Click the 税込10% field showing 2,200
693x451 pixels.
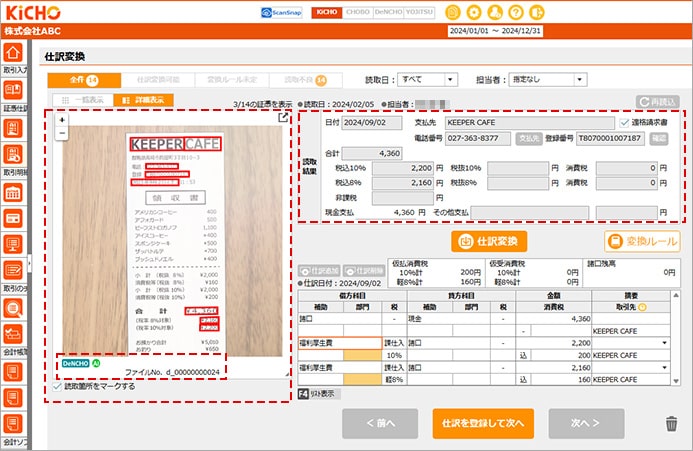[x=403, y=168]
